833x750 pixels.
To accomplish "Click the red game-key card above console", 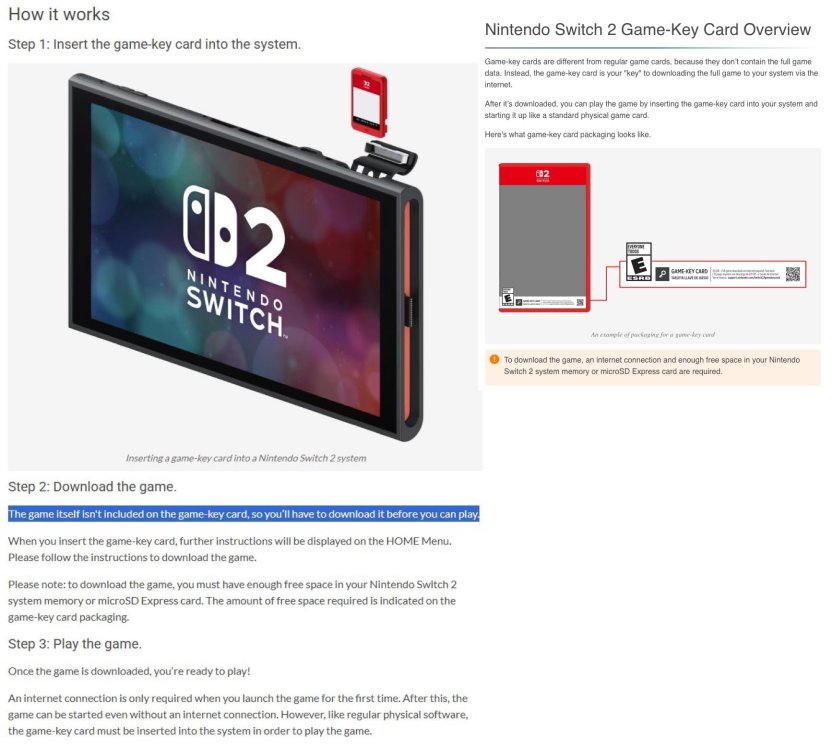I will pyautogui.click(x=369, y=101).
